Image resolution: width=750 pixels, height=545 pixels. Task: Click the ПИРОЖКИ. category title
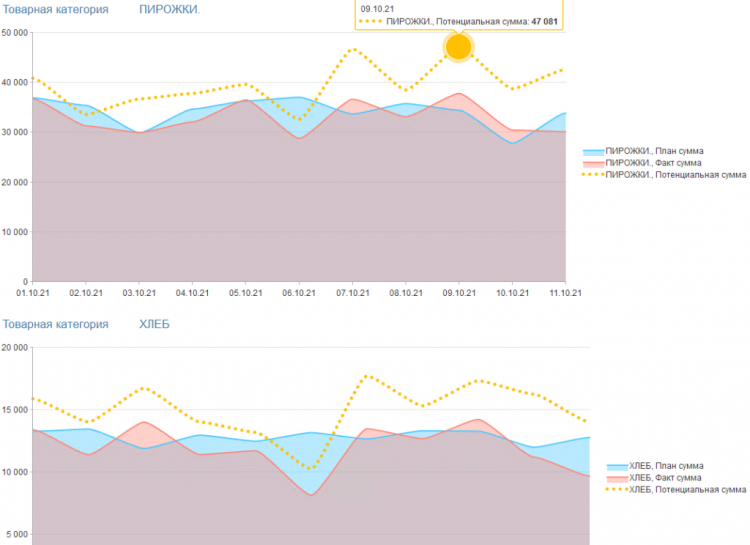pyautogui.click(x=170, y=10)
